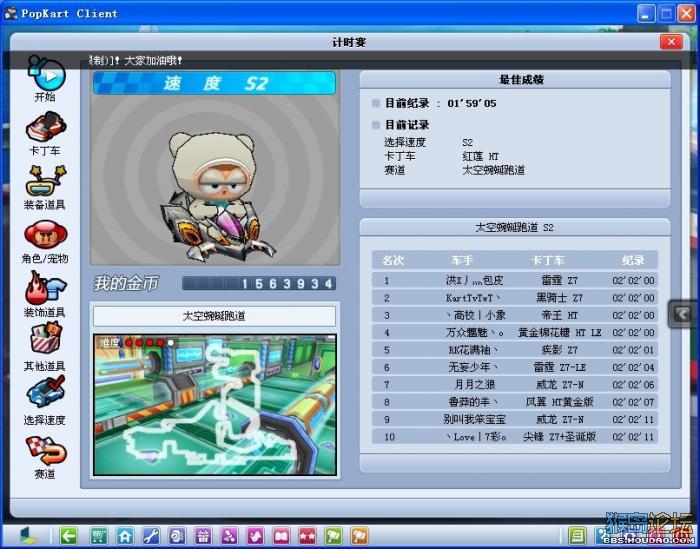Open the wrench settings icon
The width and height of the screenshot is (700, 549).
[151, 536]
